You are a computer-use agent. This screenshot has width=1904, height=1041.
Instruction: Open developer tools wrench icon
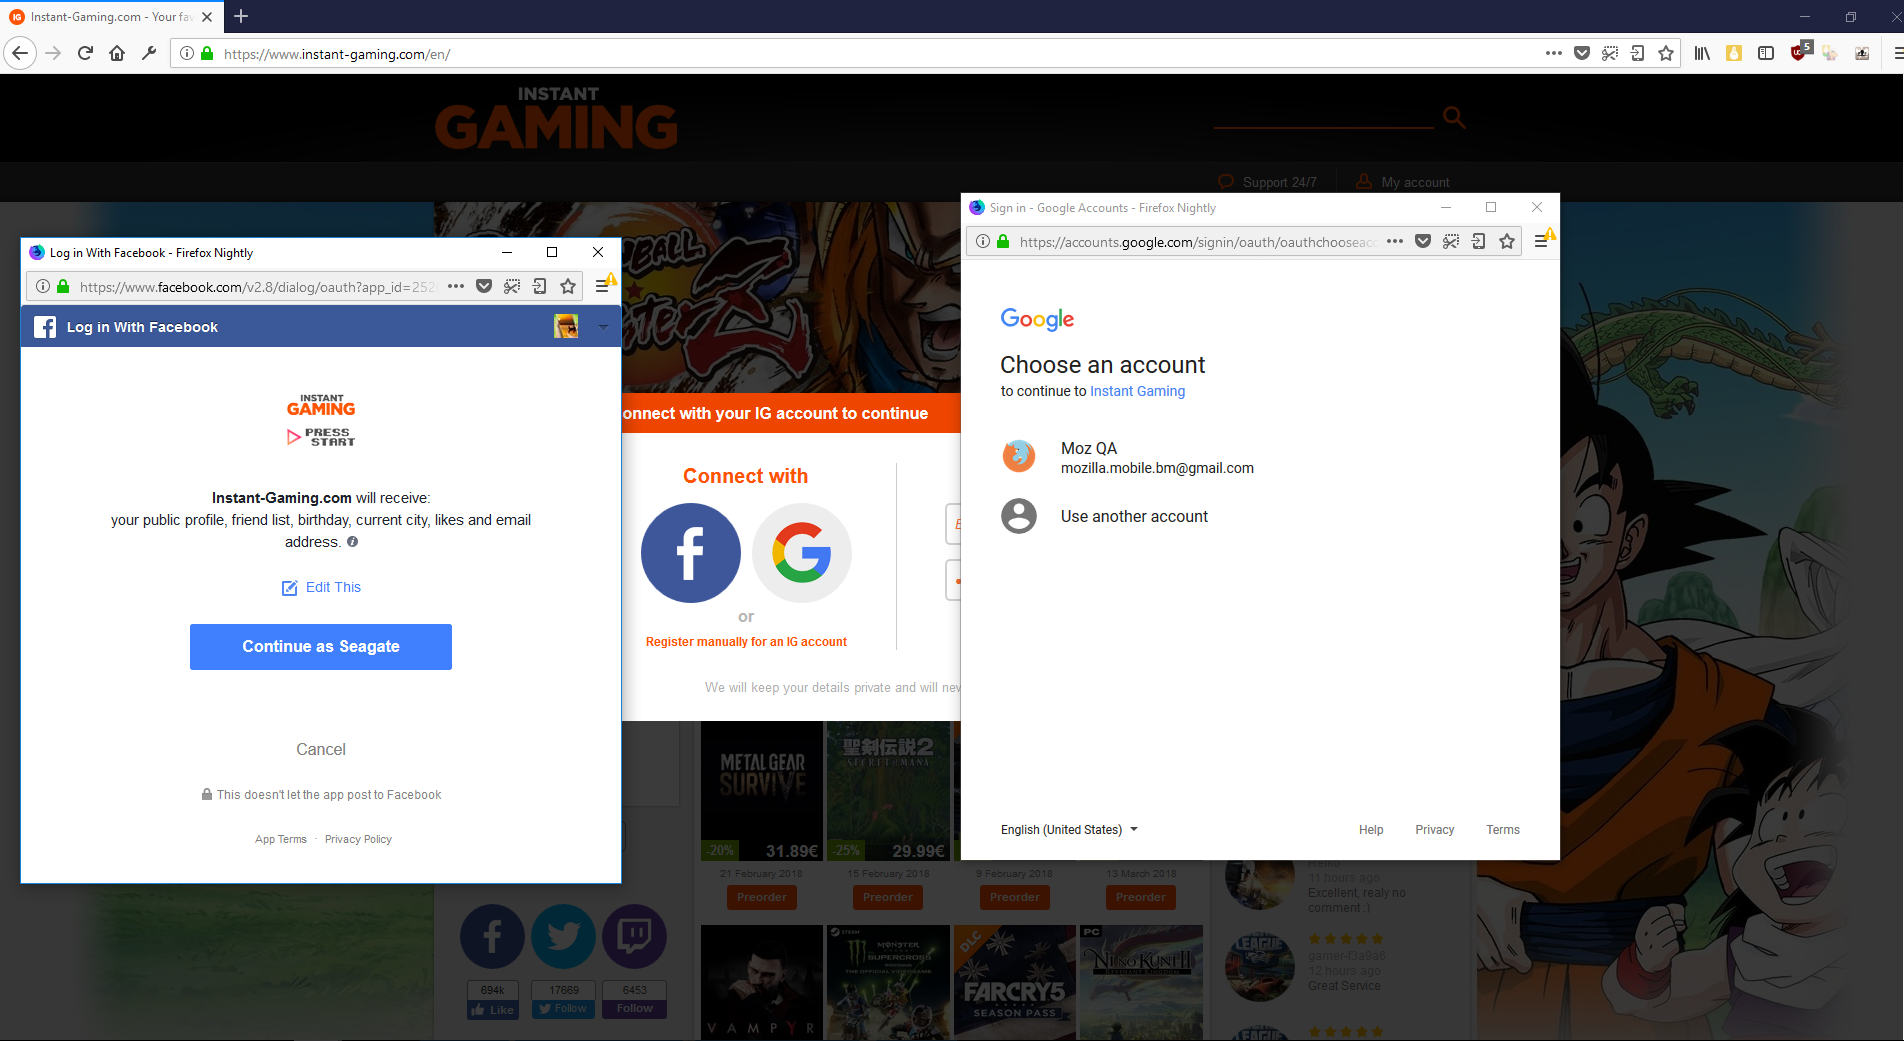149,53
